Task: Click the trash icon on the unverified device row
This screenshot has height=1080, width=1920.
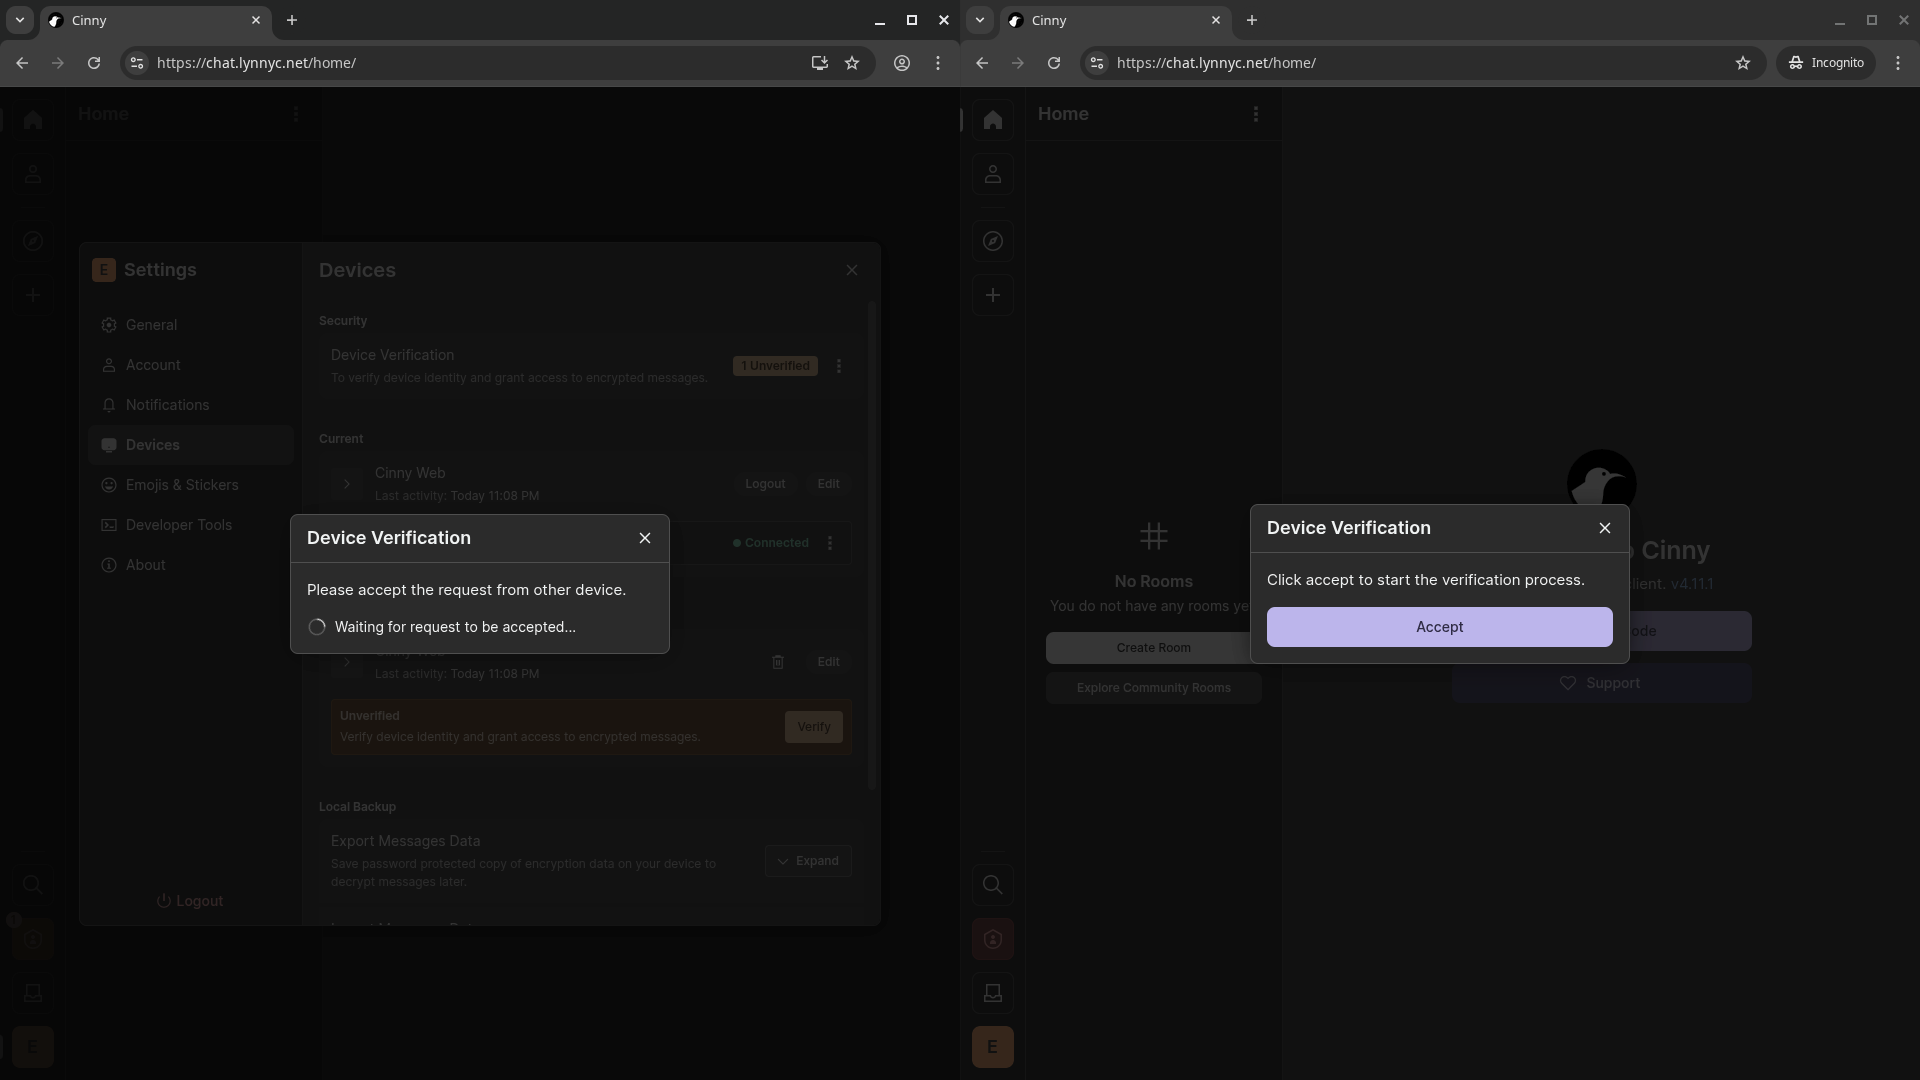Action: [x=778, y=662]
